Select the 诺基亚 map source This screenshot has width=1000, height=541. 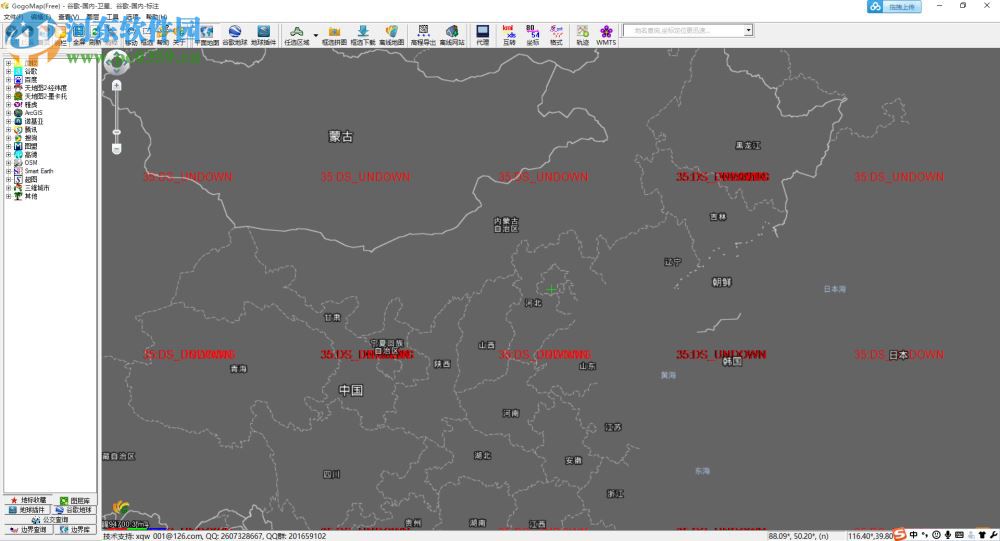coord(34,121)
